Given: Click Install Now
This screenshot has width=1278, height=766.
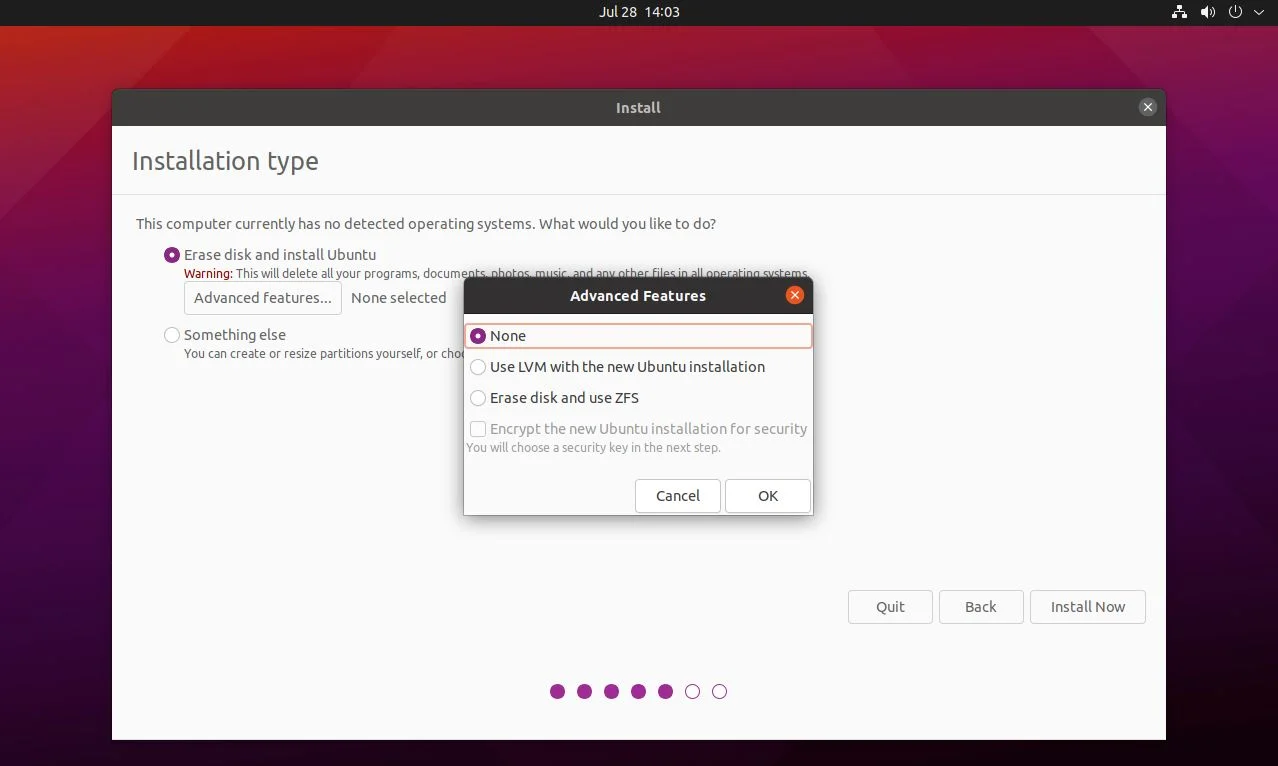Looking at the screenshot, I should (x=1088, y=607).
